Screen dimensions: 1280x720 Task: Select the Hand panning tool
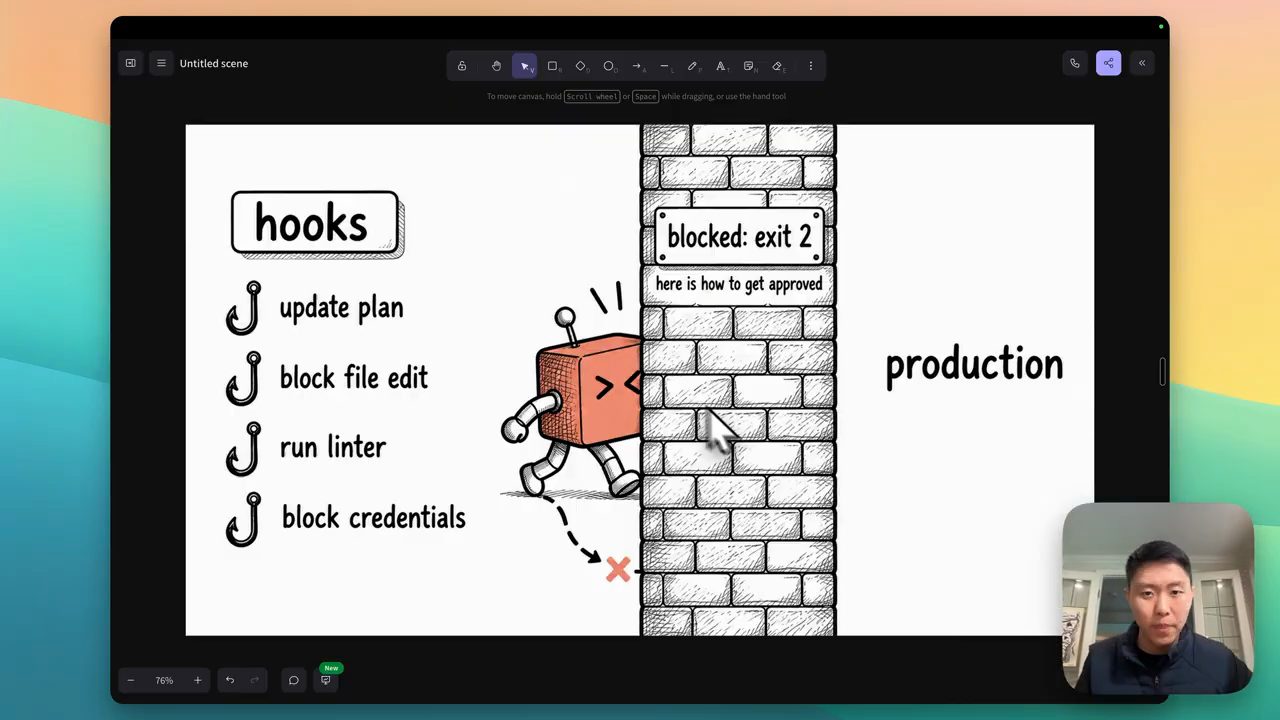click(496, 66)
